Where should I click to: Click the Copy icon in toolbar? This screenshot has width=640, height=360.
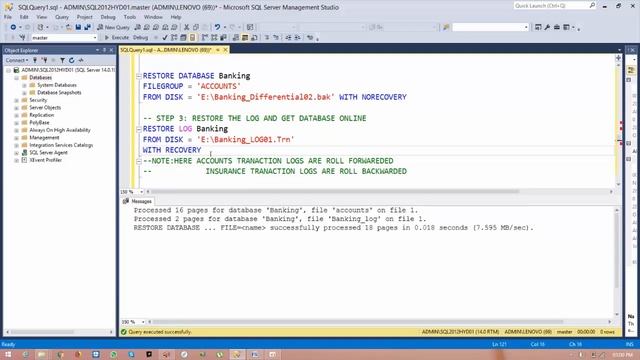[x=196, y=27]
